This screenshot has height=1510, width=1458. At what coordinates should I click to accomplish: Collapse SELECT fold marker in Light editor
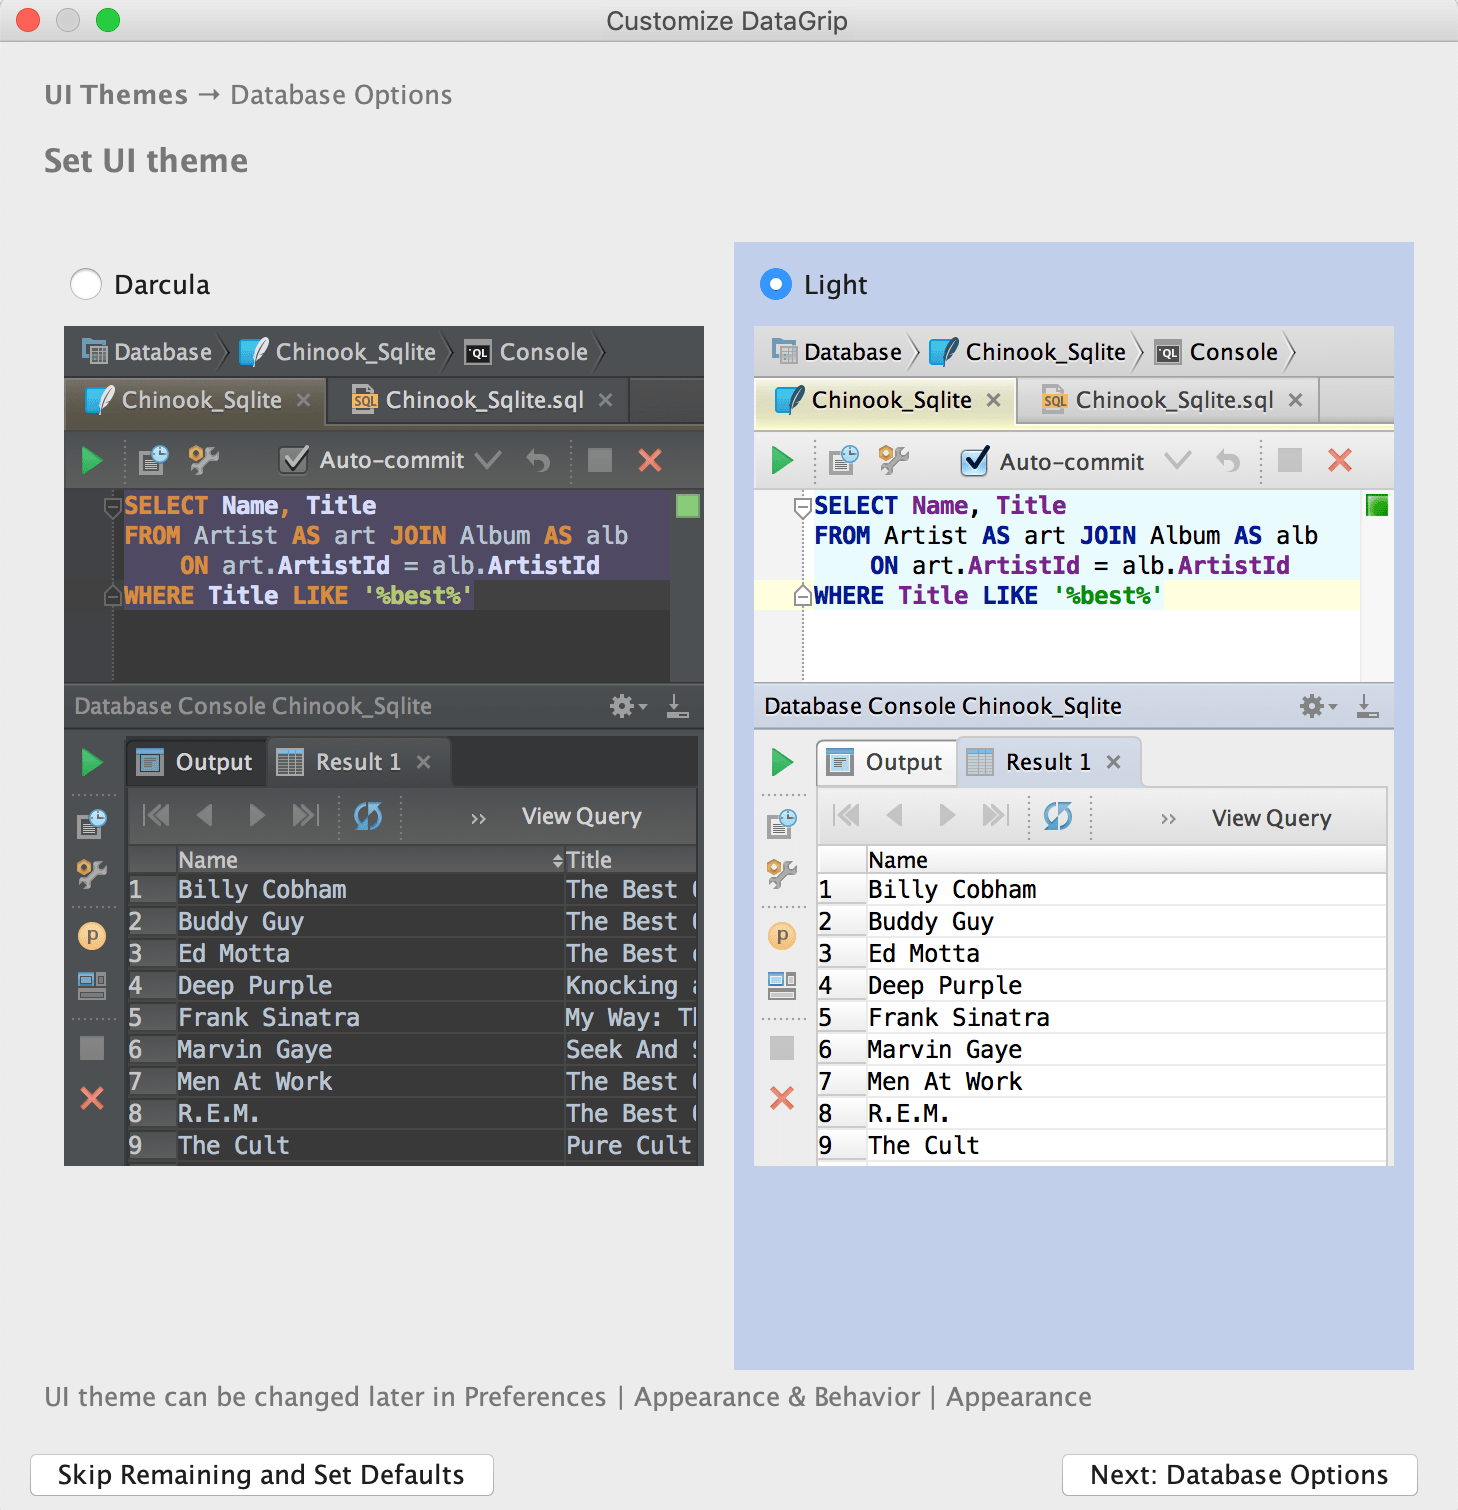pos(802,507)
